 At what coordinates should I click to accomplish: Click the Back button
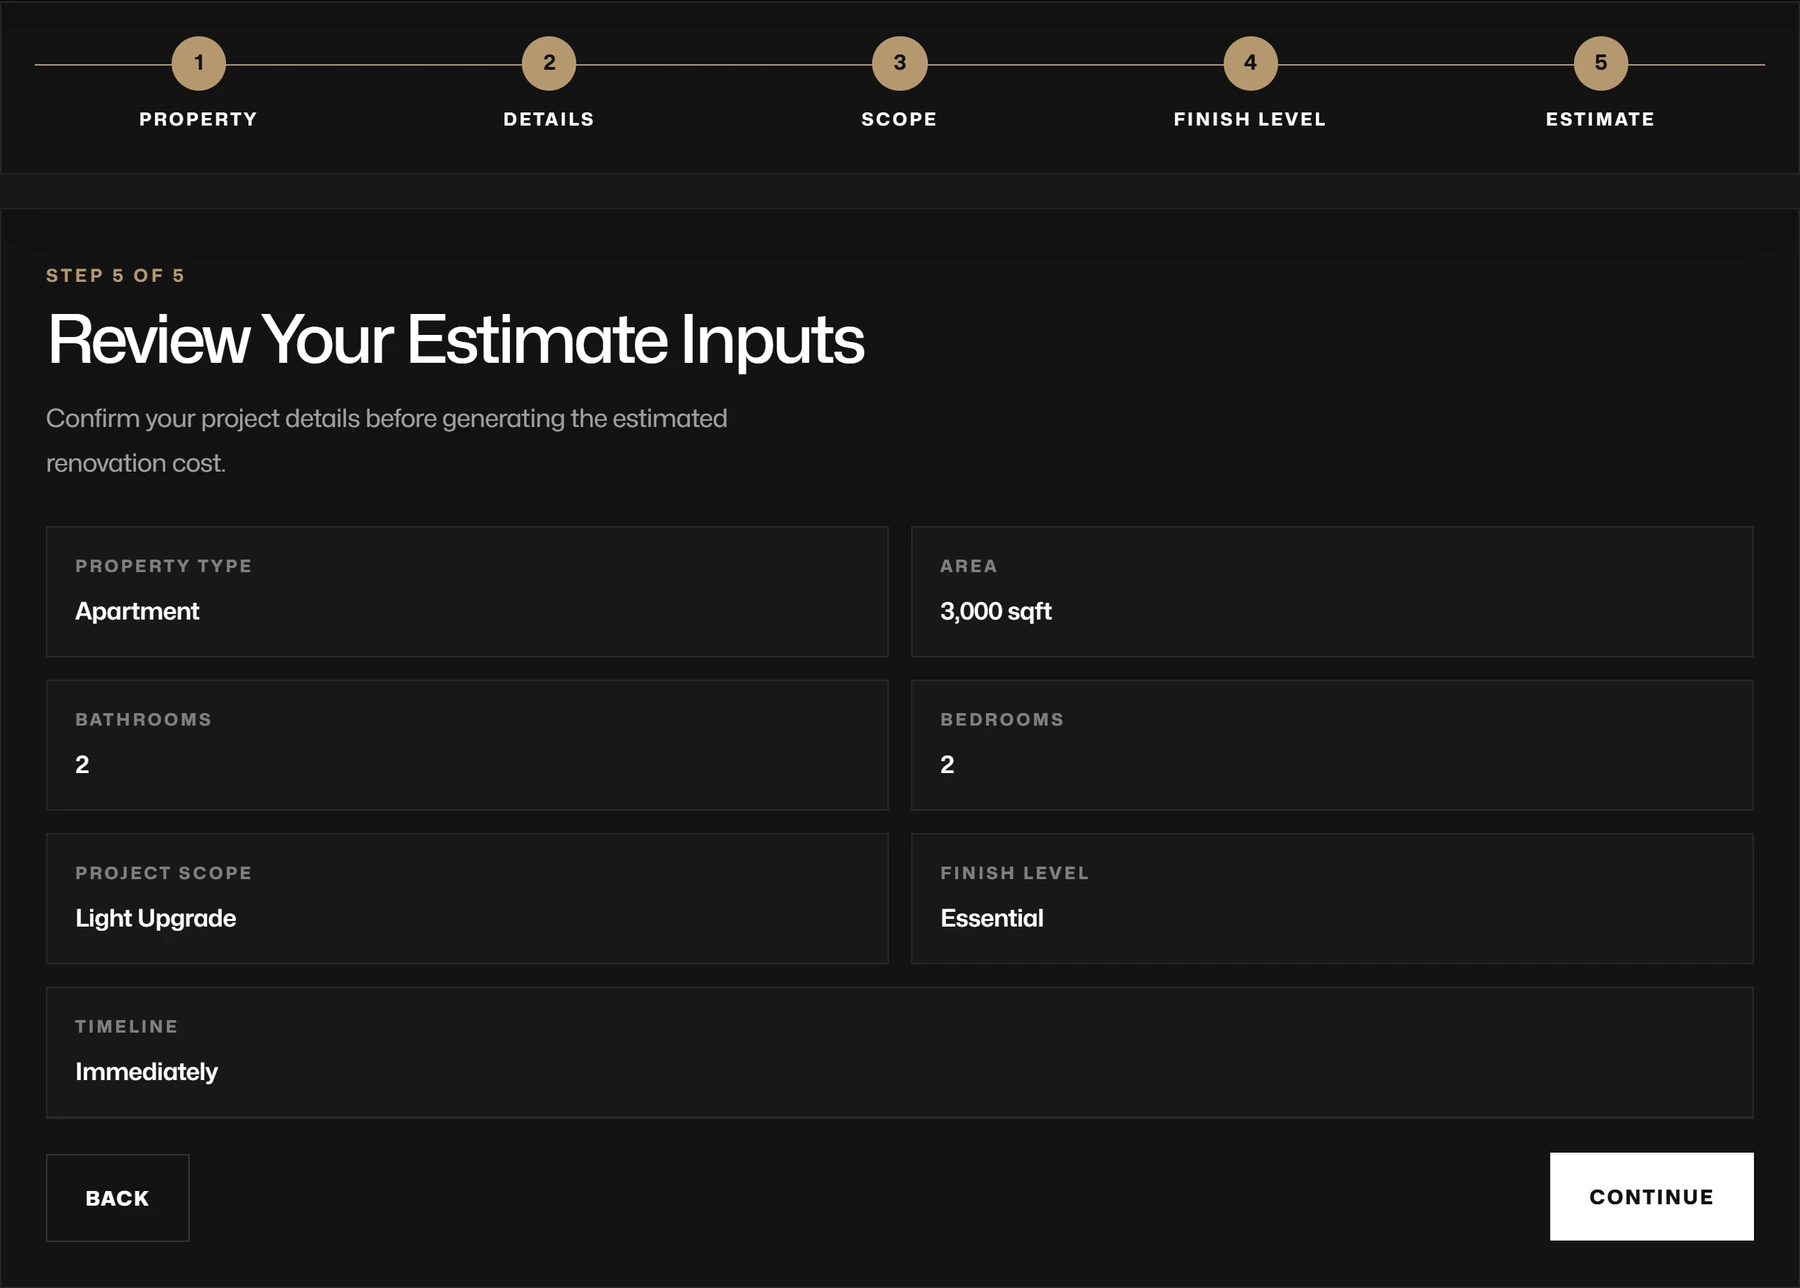click(x=117, y=1198)
